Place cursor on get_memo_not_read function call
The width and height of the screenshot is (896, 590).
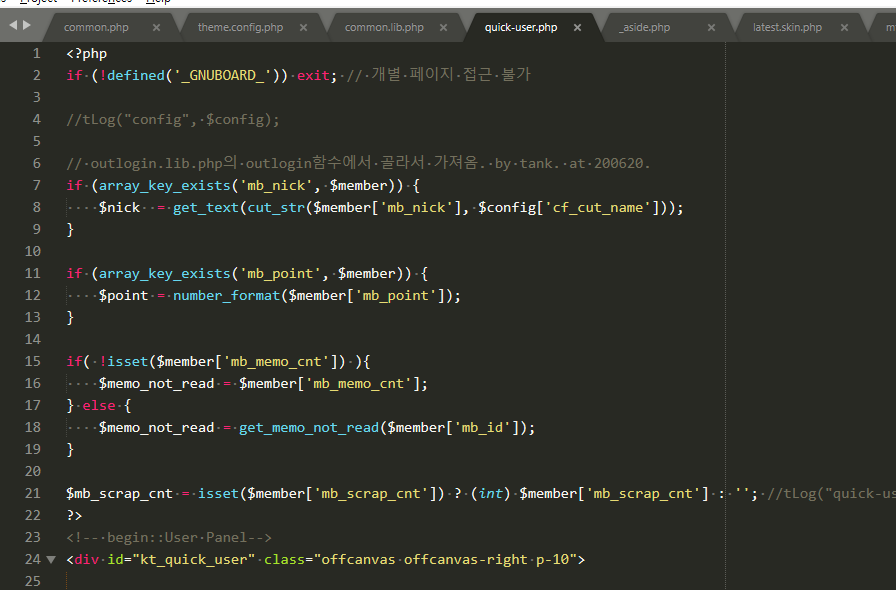309,427
